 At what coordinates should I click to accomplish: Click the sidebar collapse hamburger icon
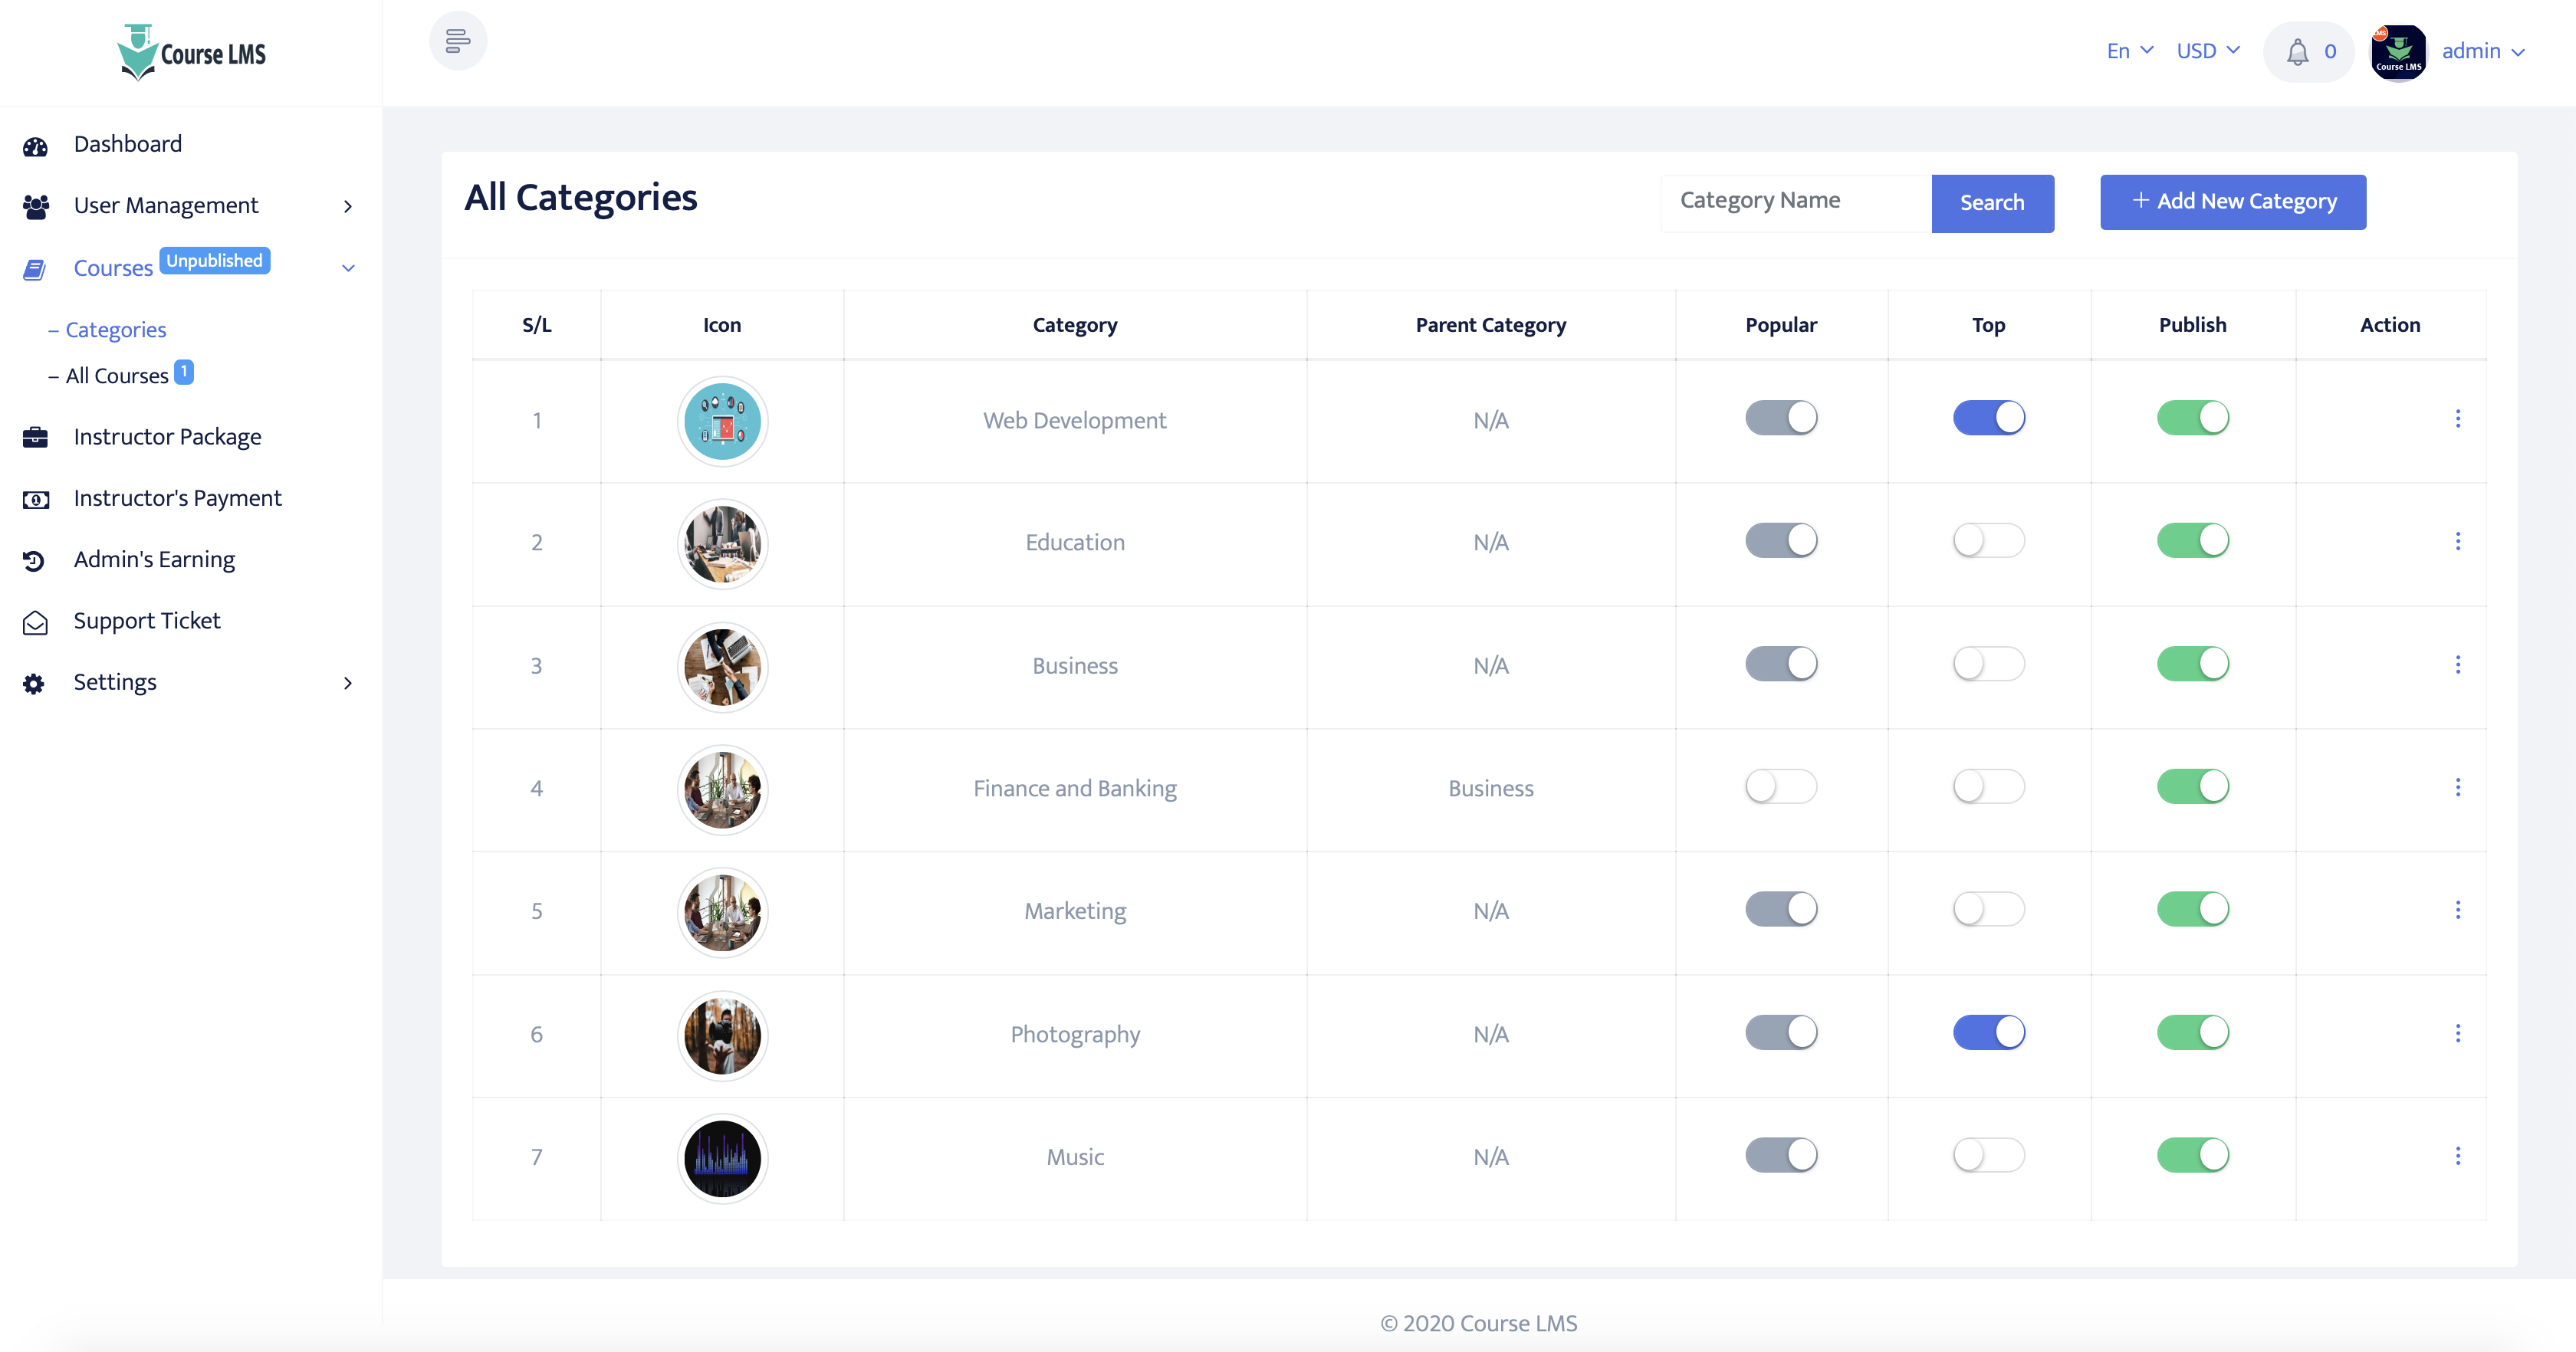pyautogui.click(x=458, y=41)
